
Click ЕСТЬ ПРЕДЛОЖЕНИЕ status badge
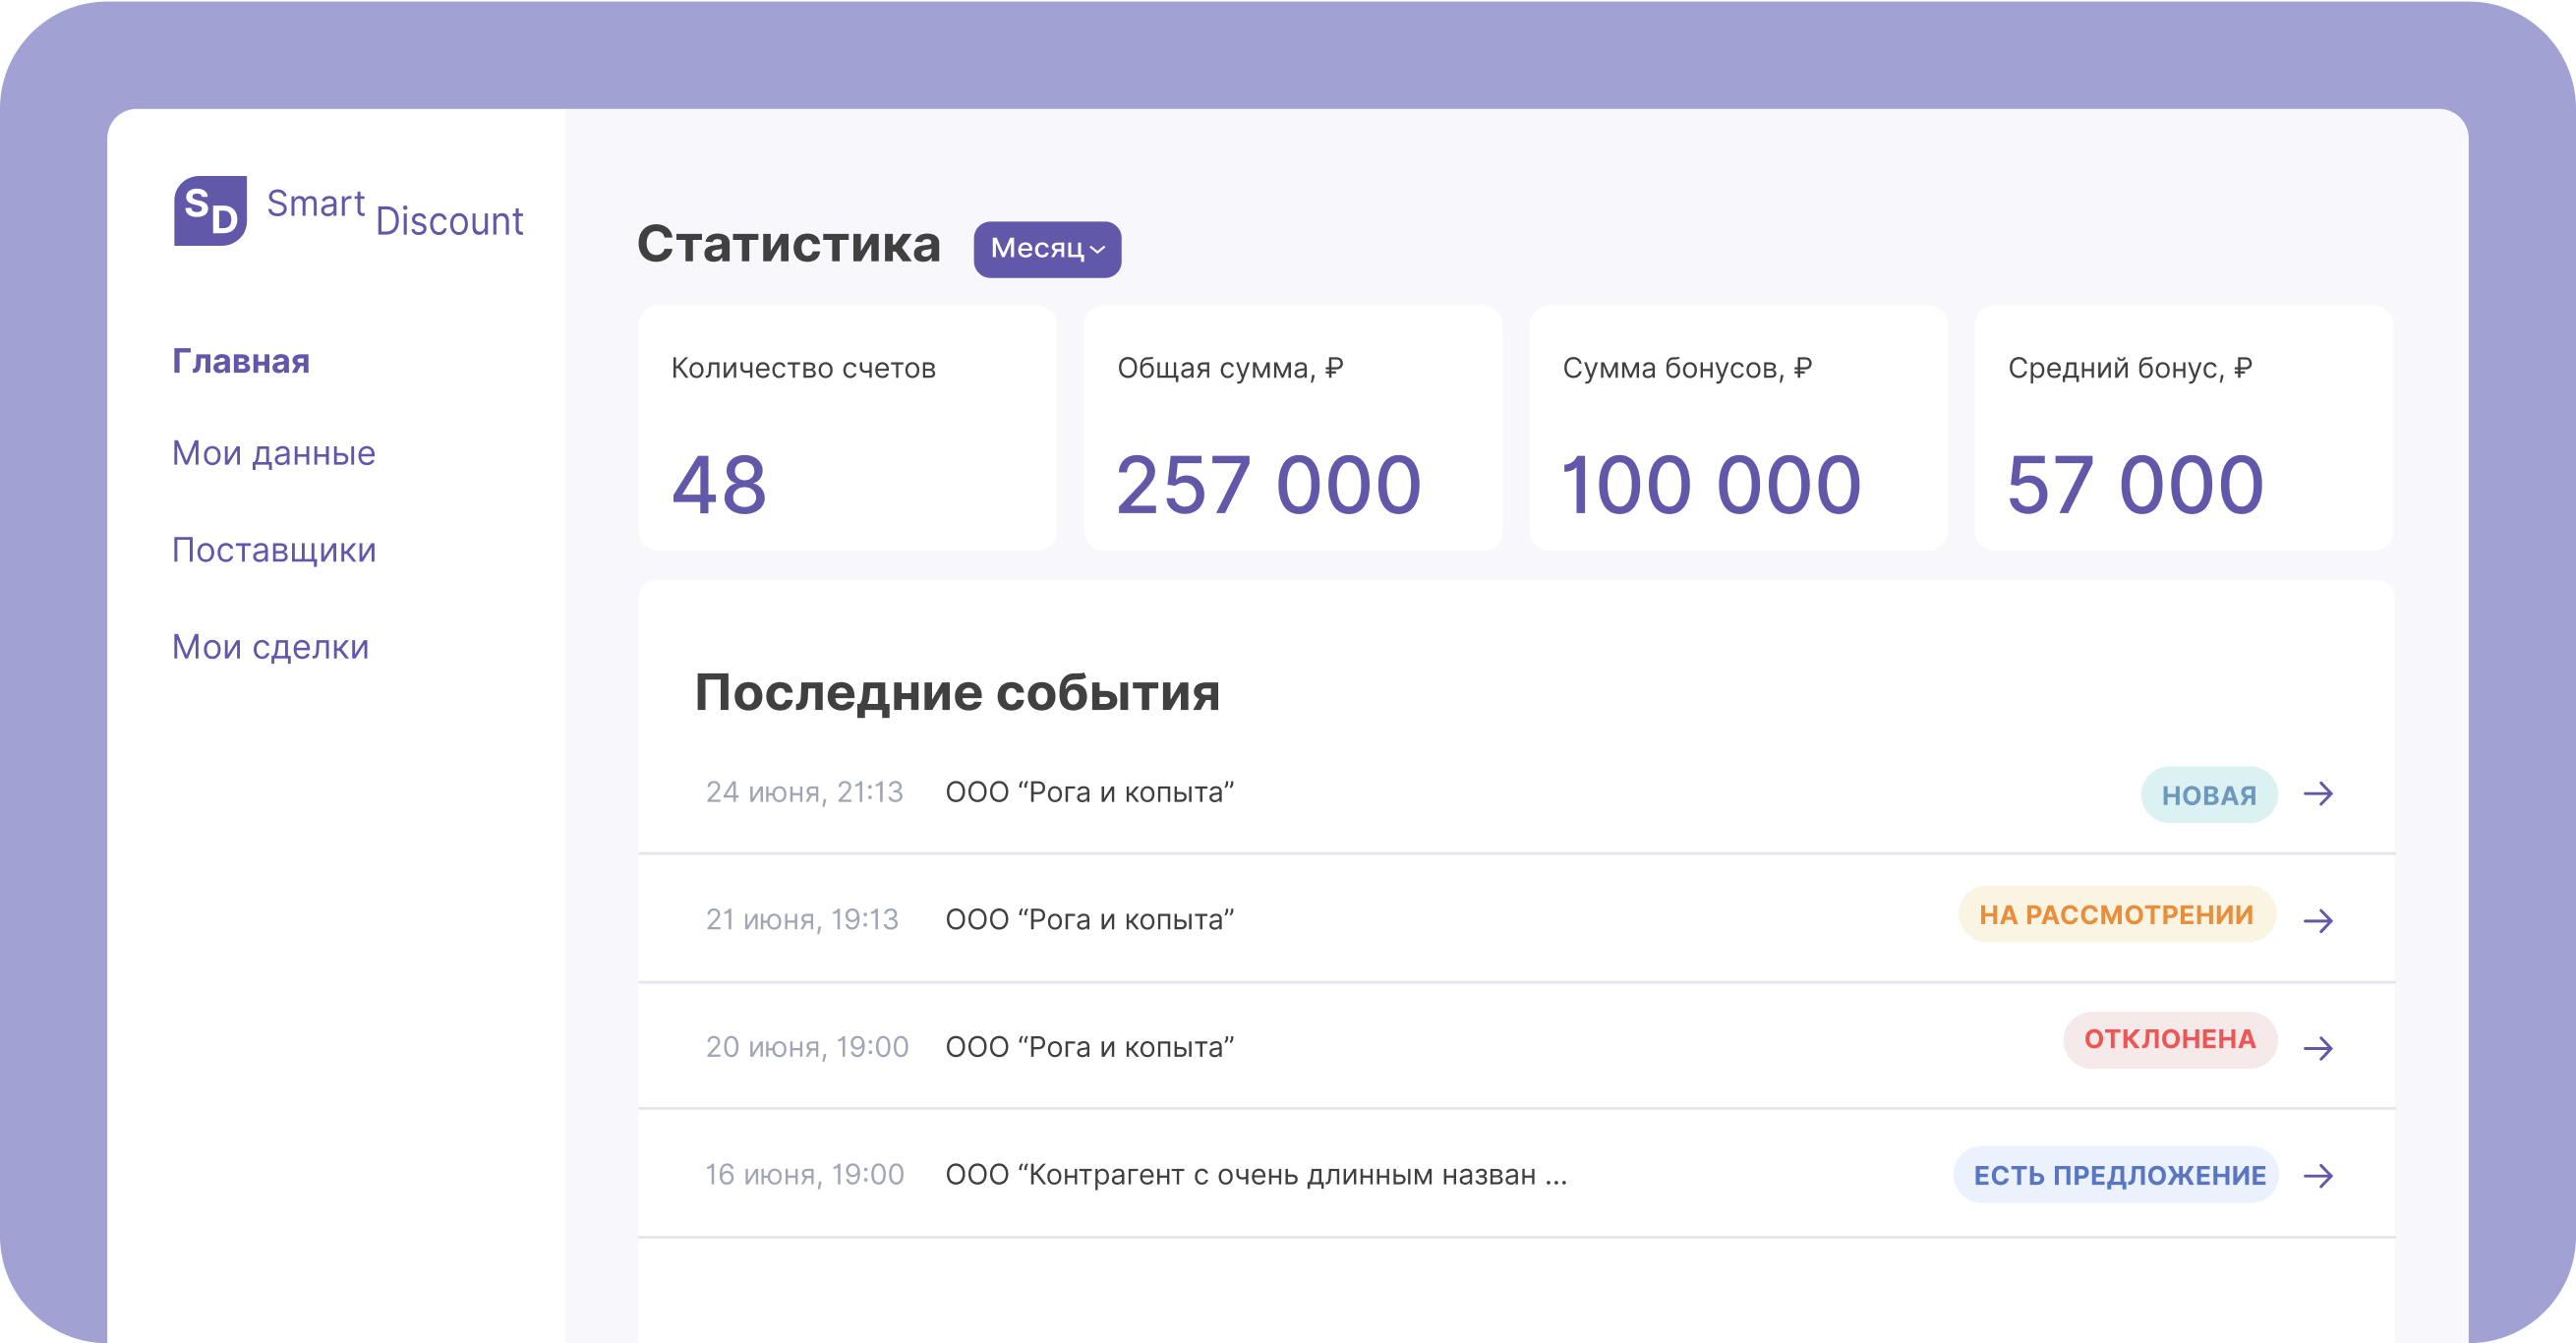[x=2118, y=1176]
